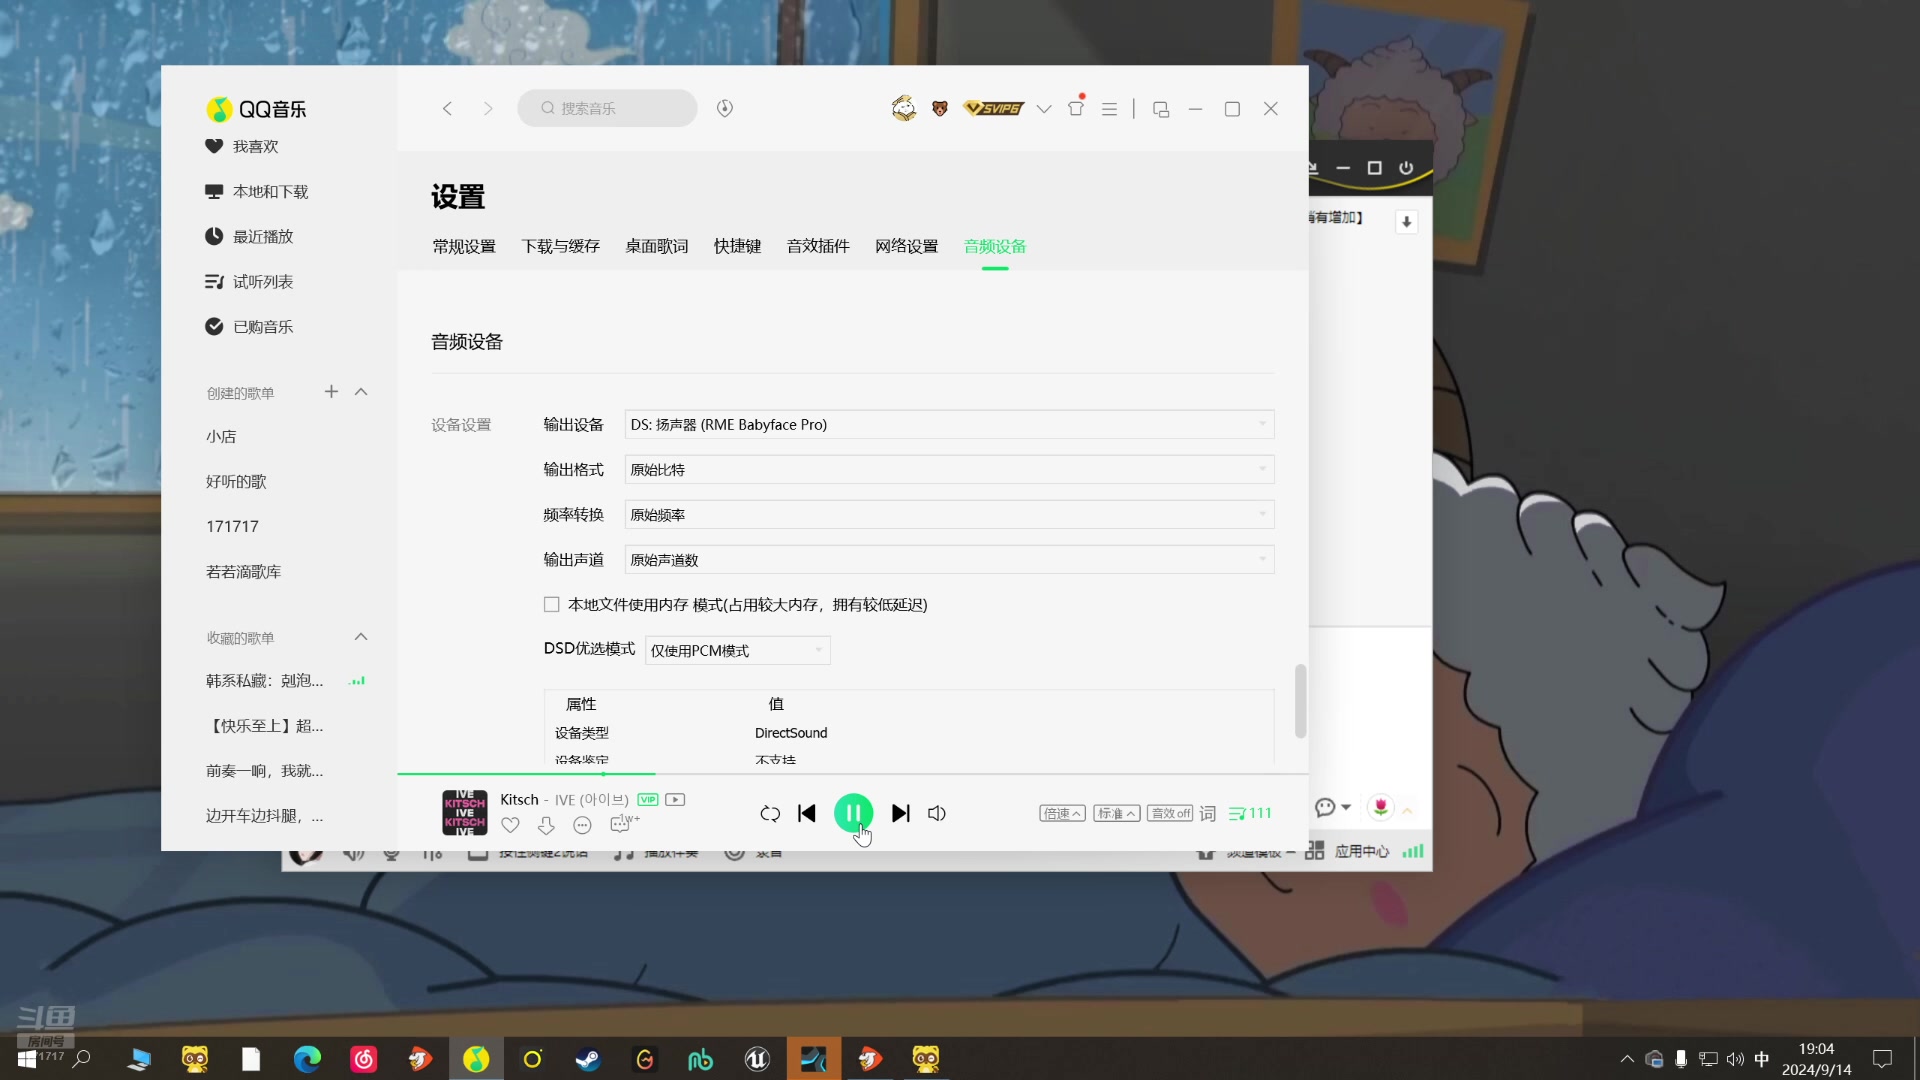Skip to the previous track
1920x1080 pixels.
pos(807,813)
